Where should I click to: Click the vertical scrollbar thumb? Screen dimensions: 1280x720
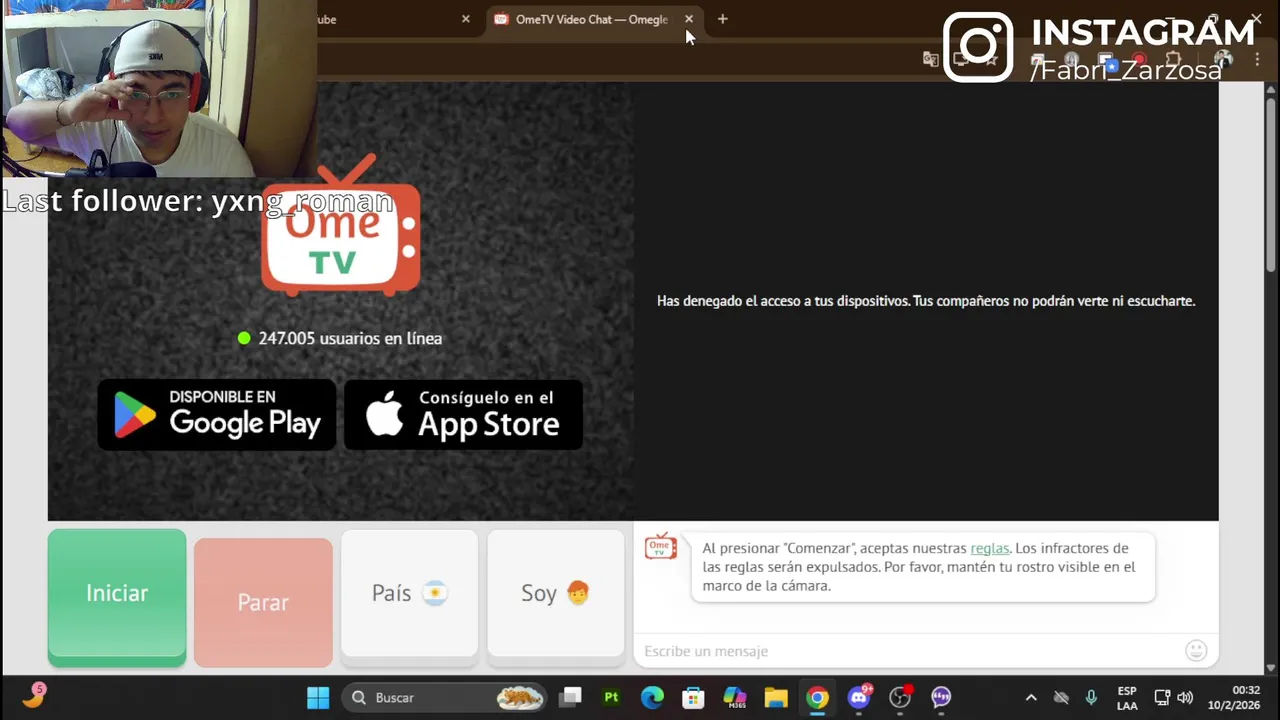click(1271, 184)
